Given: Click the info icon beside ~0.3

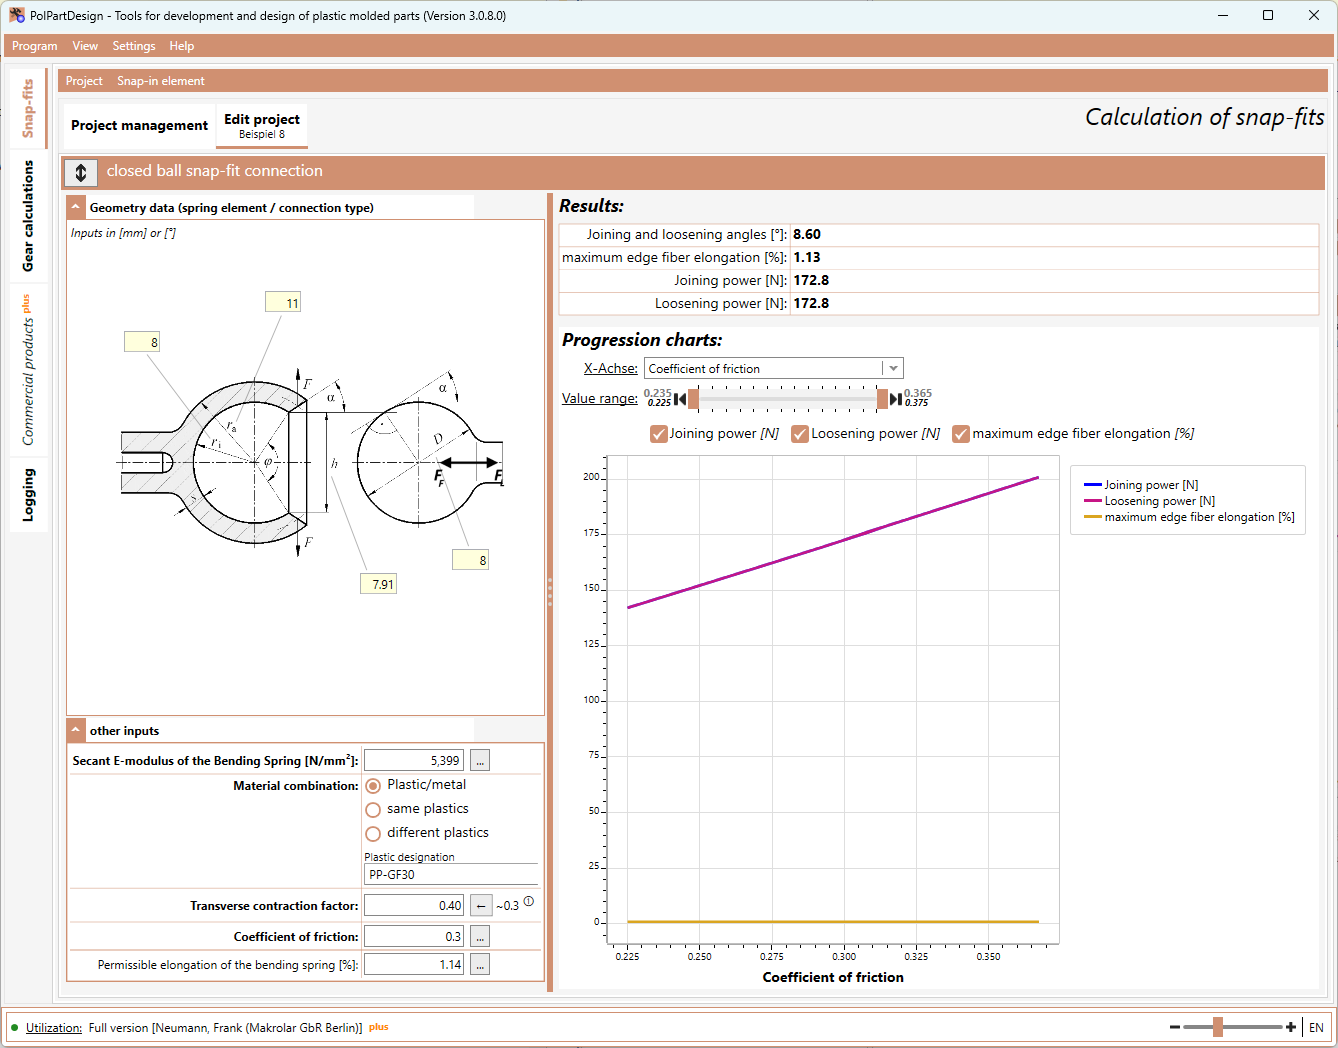Looking at the screenshot, I should tap(529, 902).
